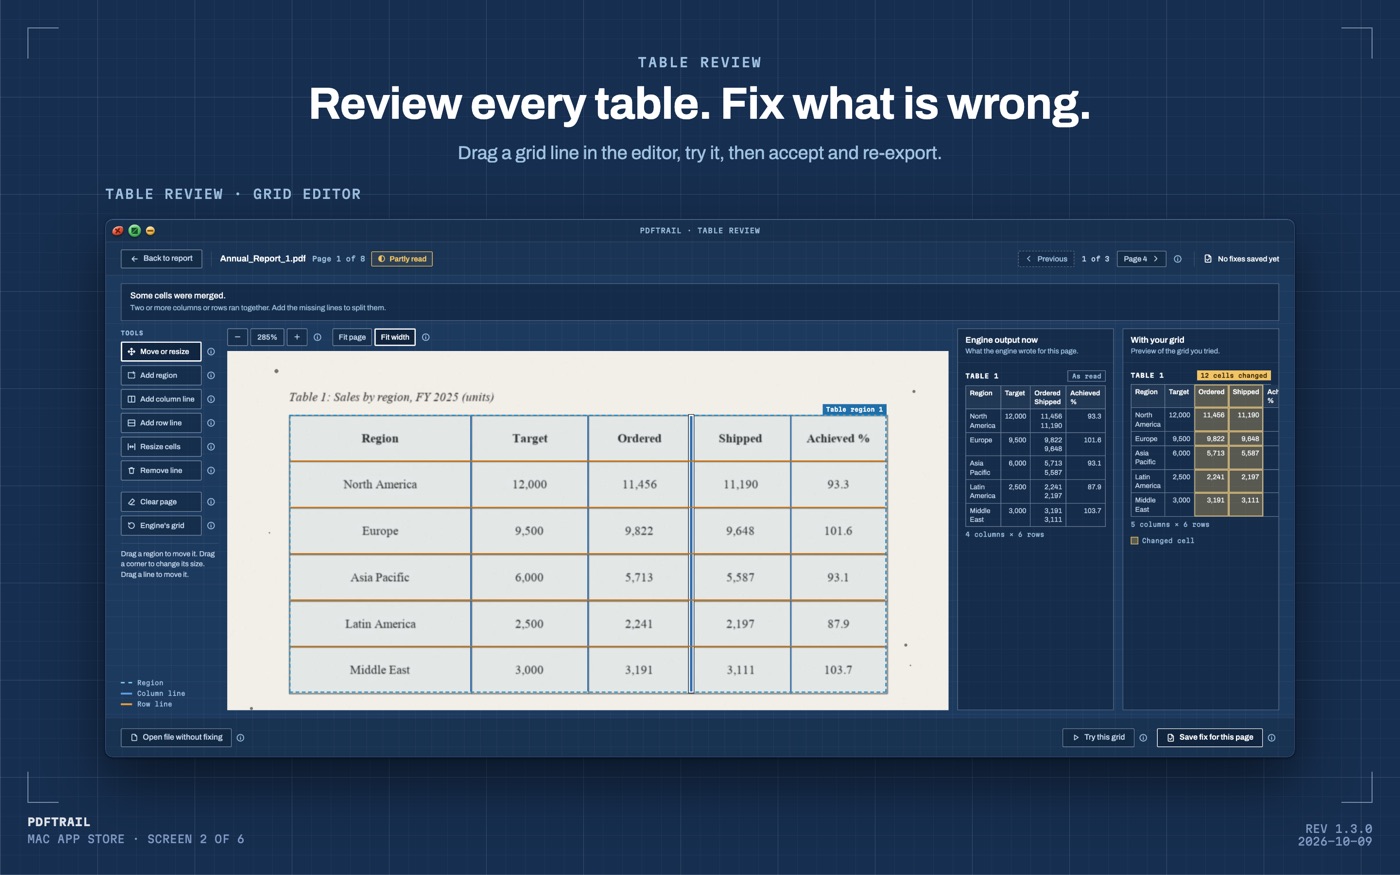The height and width of the screenshot is (875, 1400).
Task: Click the As read badge
Action: click(1086, 376)
